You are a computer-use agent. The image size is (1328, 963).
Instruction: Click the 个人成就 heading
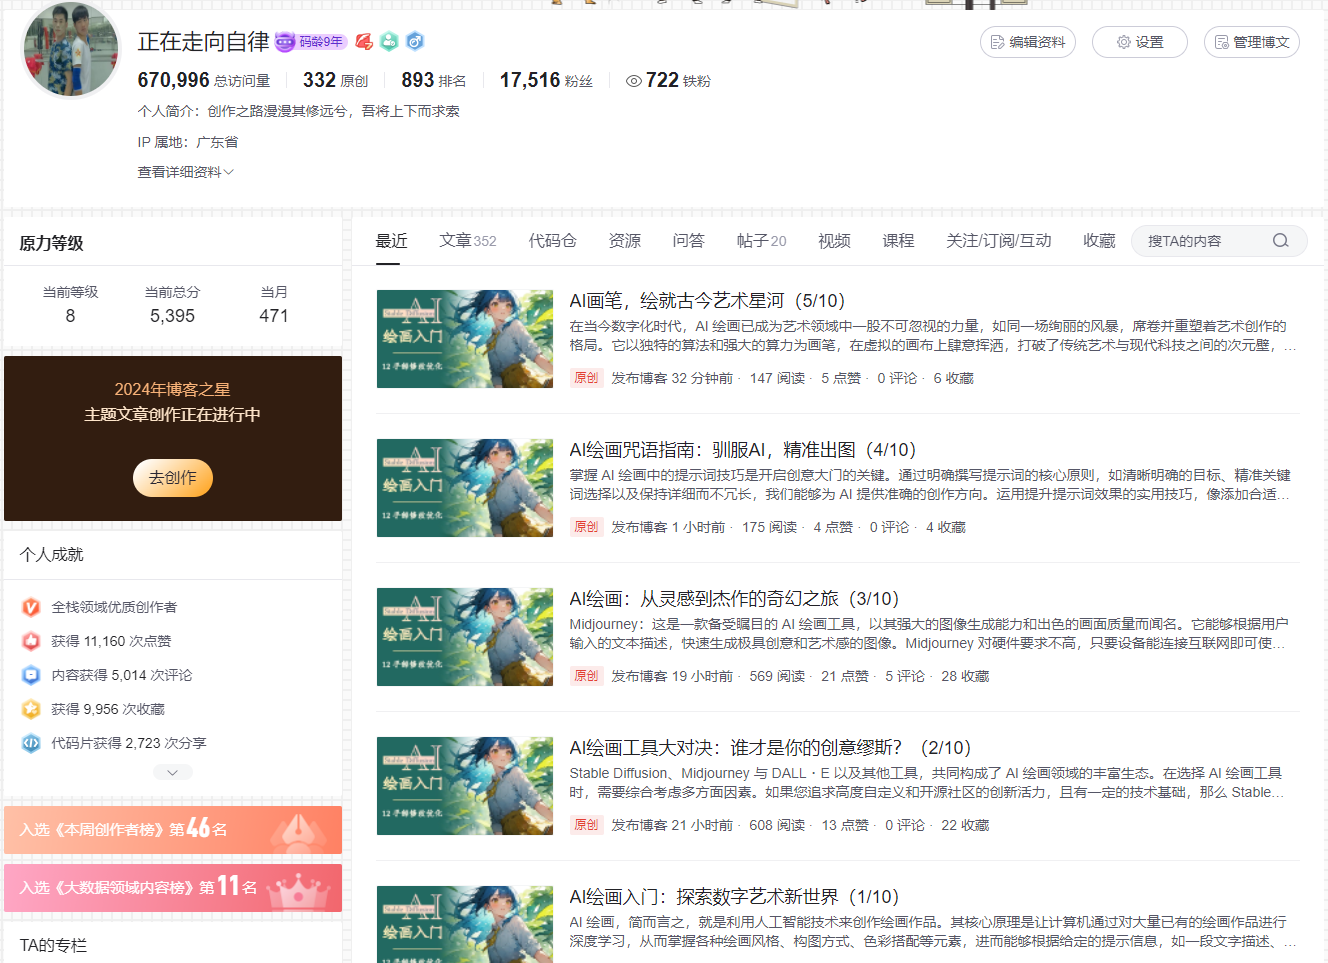coord(52,554)
